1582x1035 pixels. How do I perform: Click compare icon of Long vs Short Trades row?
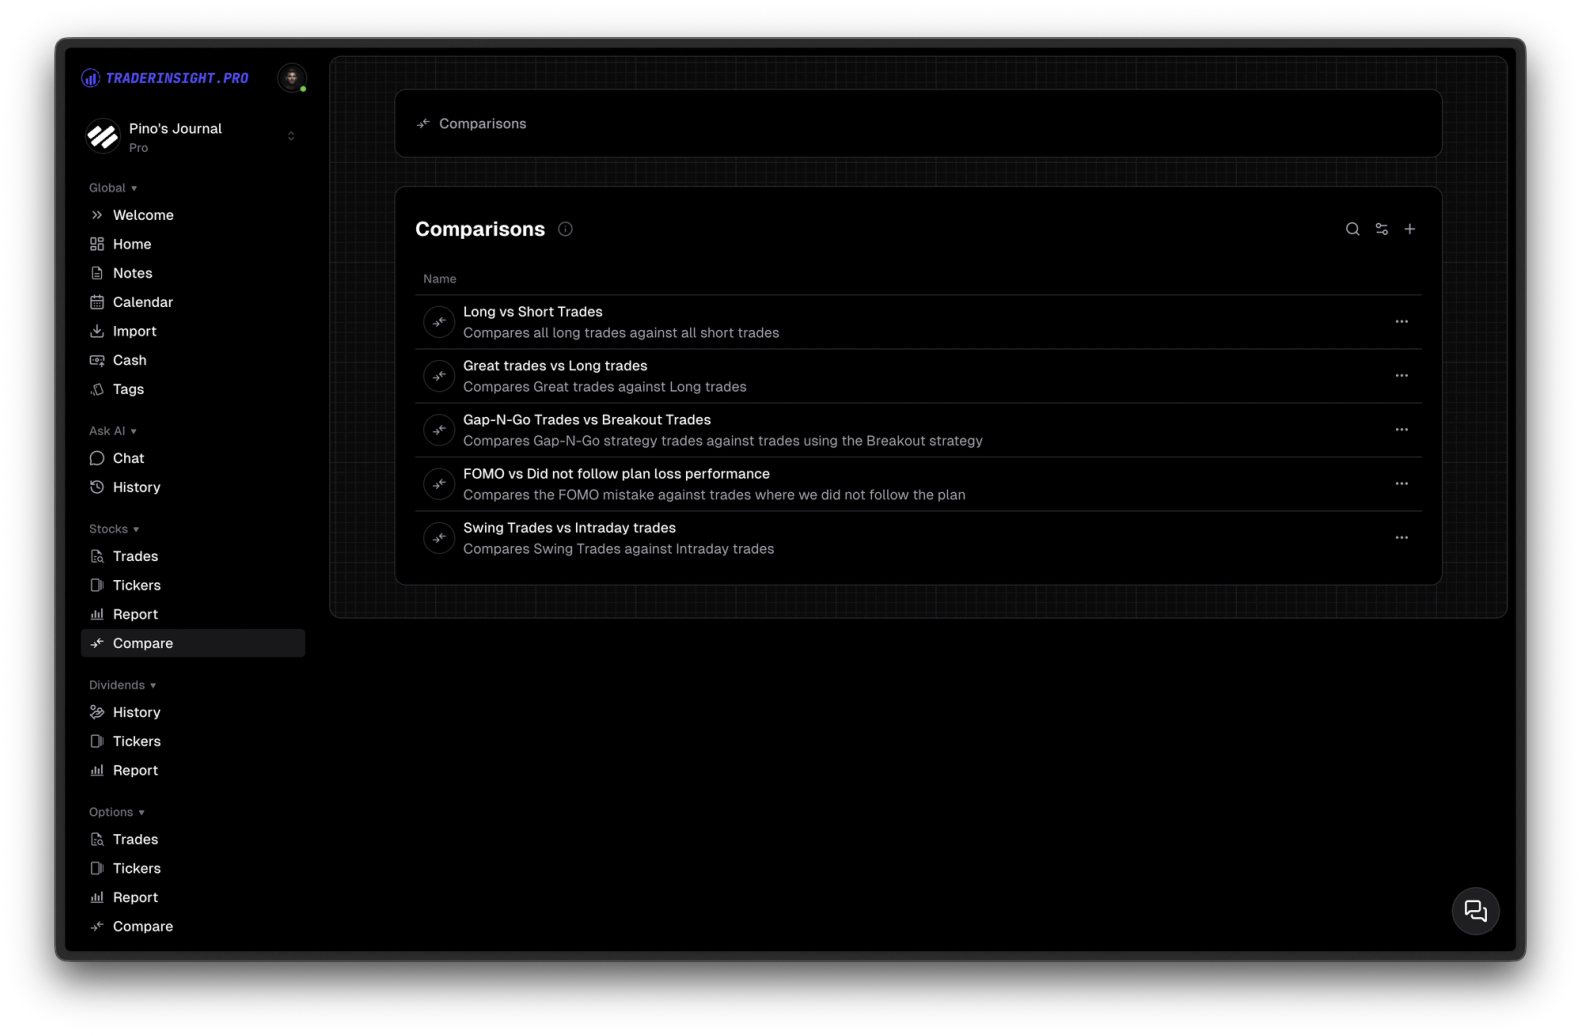(439, 322)
